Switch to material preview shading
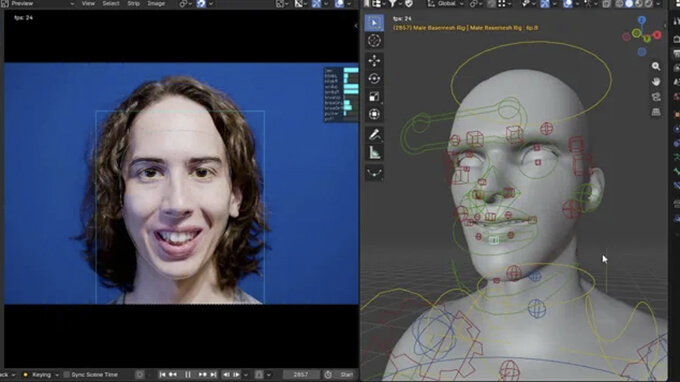Screen dimensions: 680x382 [638, 4]
